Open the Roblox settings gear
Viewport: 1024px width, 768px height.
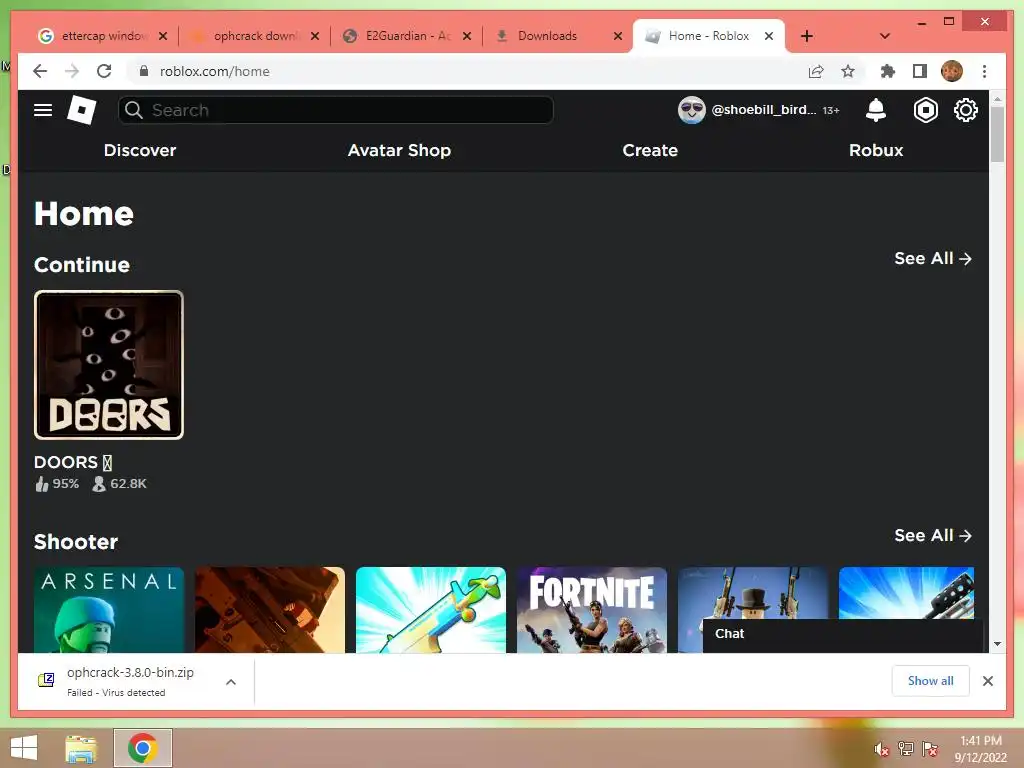966,110
